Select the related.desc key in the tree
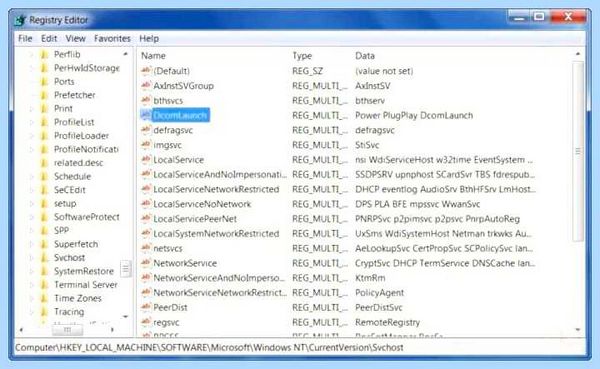The width and height of the screenshot is (600, 369). point(78,163)
